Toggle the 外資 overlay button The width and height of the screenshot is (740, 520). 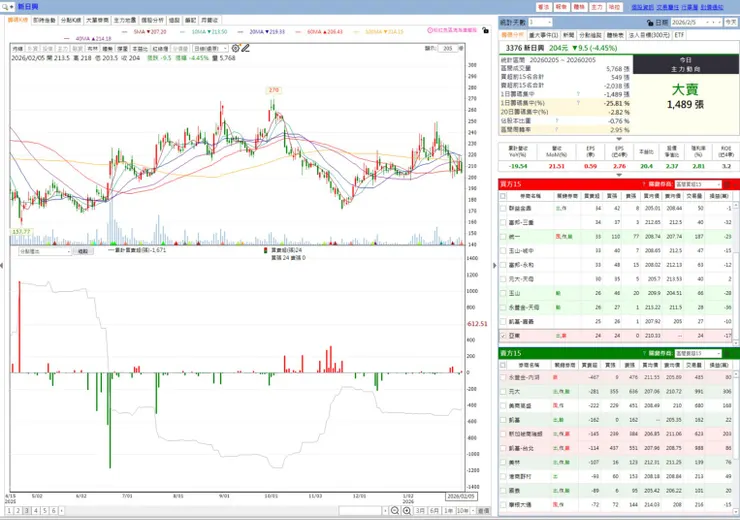coord(33,49)
